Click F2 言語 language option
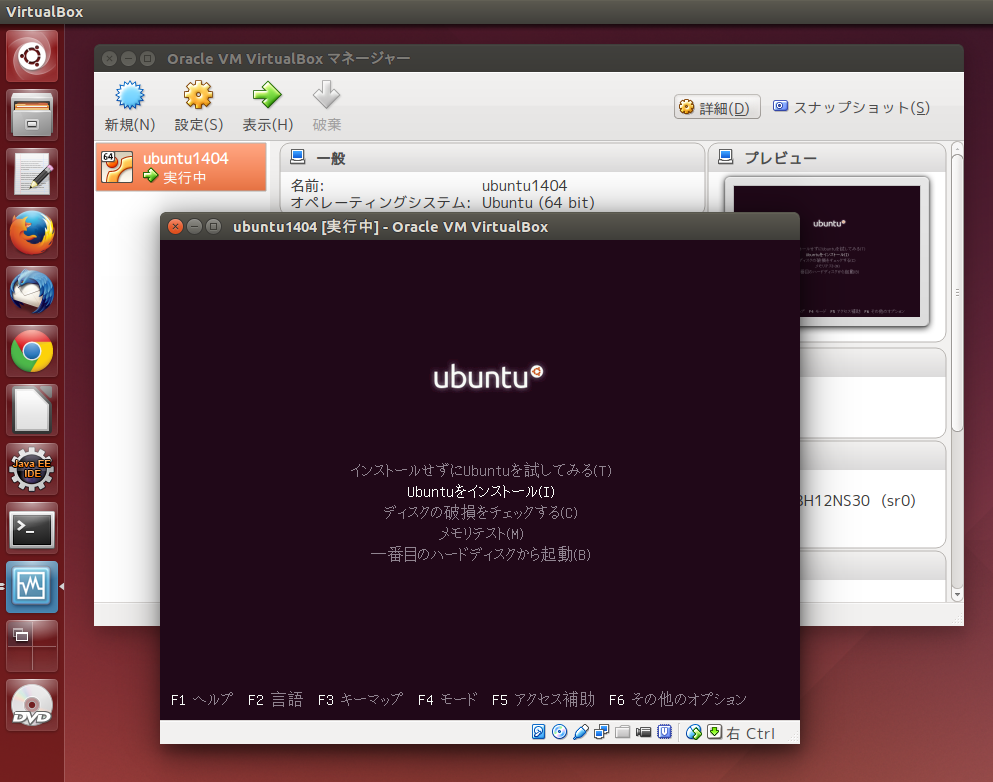 pyautogui.click(x=275, y=700)
